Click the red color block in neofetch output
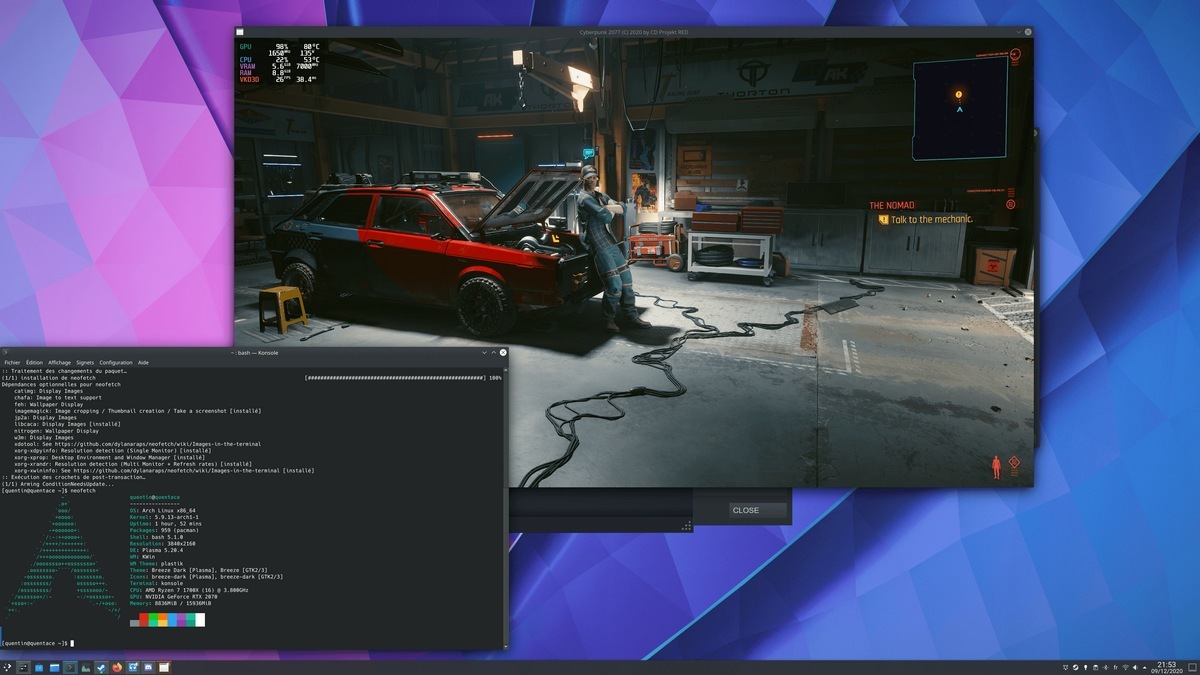Image resolution: width=1200 pixels, height=675 pixels. pos(144,619)
